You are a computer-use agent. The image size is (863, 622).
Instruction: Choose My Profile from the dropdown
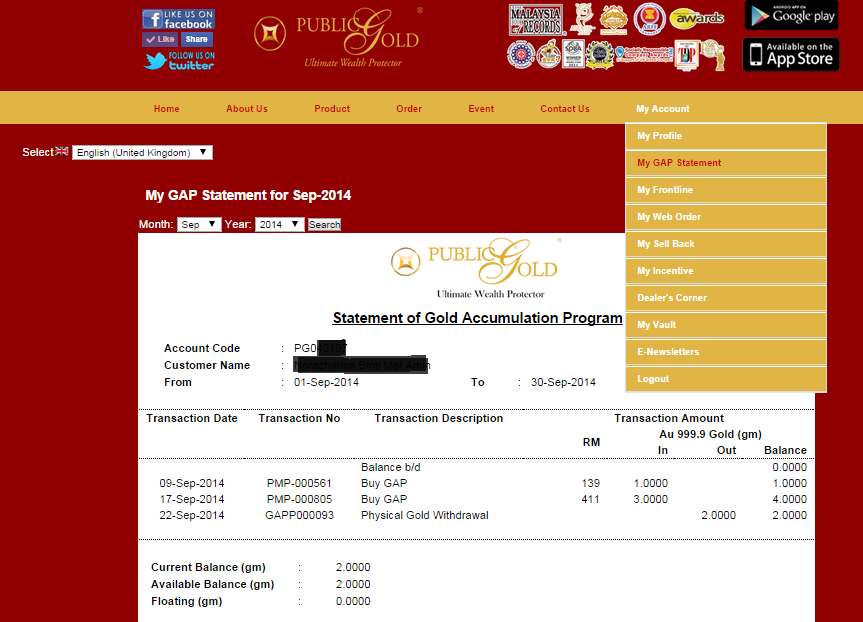pos(725,136)
